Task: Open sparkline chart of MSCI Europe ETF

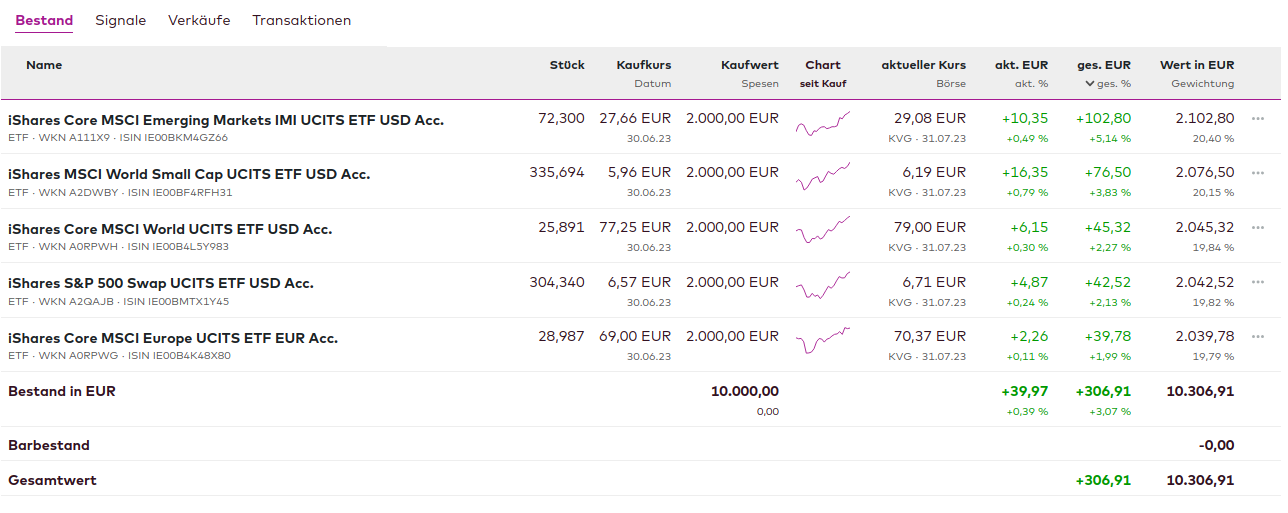Action: (x=823, y=342)
